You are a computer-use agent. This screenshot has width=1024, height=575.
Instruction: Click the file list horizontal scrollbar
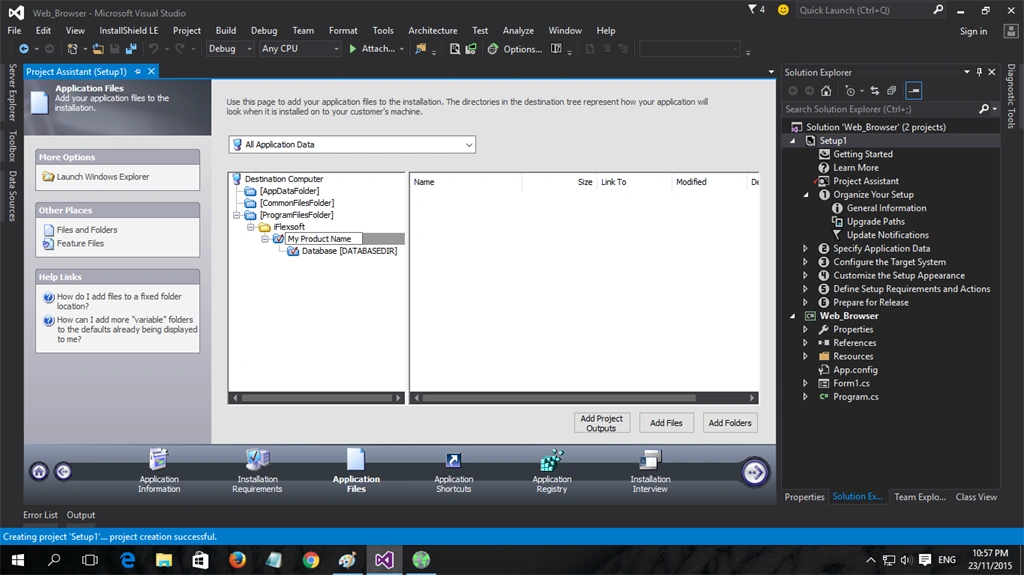[x=584, y=398]
